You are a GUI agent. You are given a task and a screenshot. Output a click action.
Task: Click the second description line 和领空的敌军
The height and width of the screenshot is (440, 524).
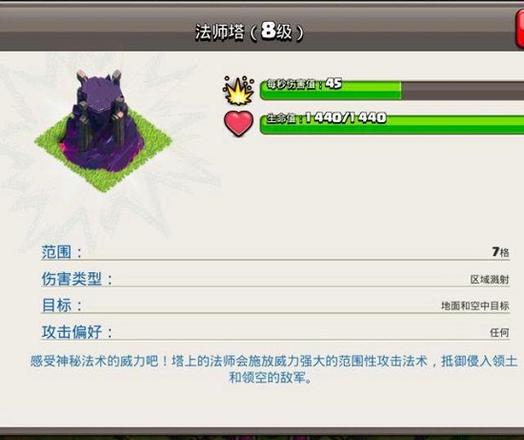point(271,378)
